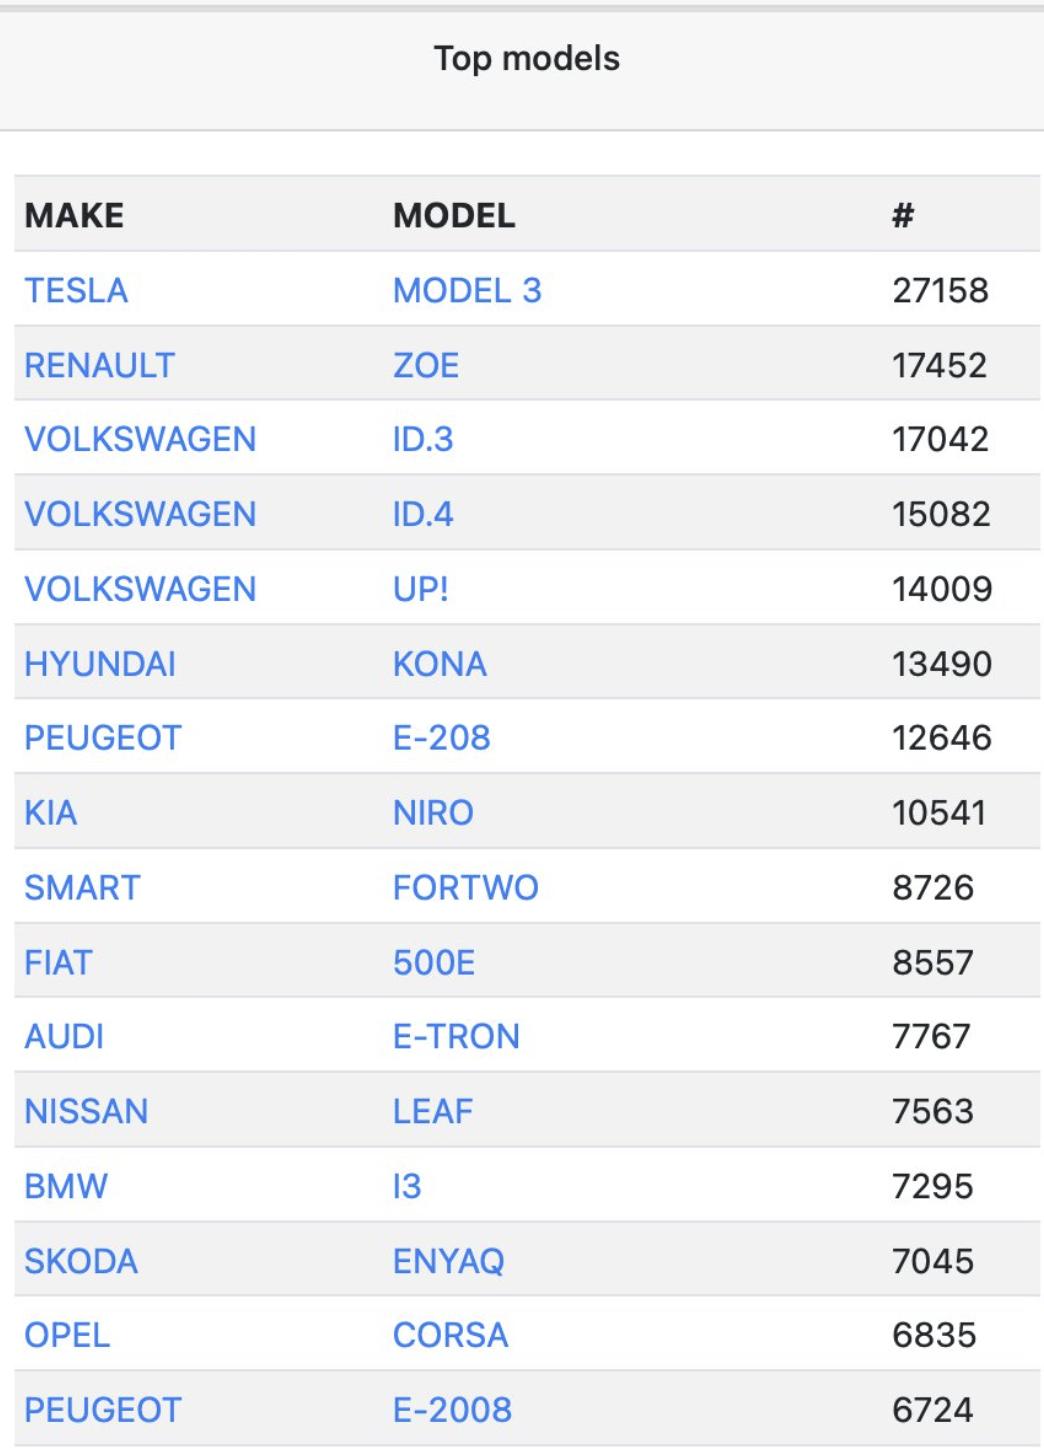Select the RENAULT make link

point(99,365)
